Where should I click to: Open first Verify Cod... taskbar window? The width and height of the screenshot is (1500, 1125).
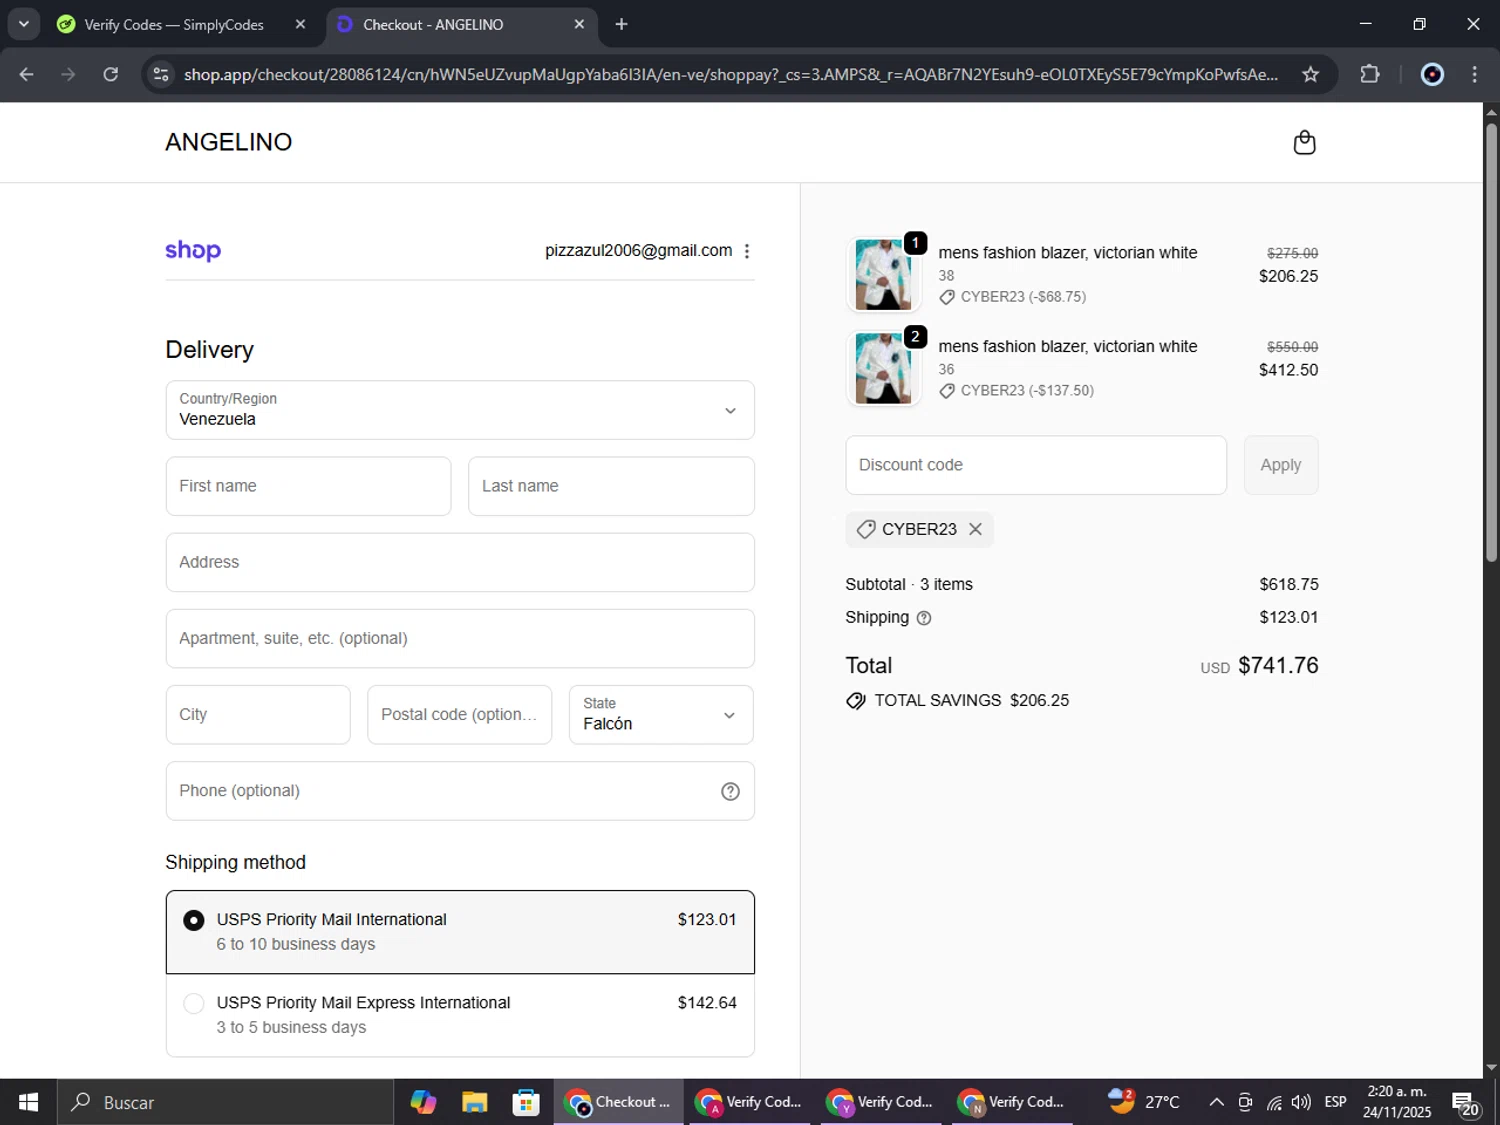[750, 1102]
